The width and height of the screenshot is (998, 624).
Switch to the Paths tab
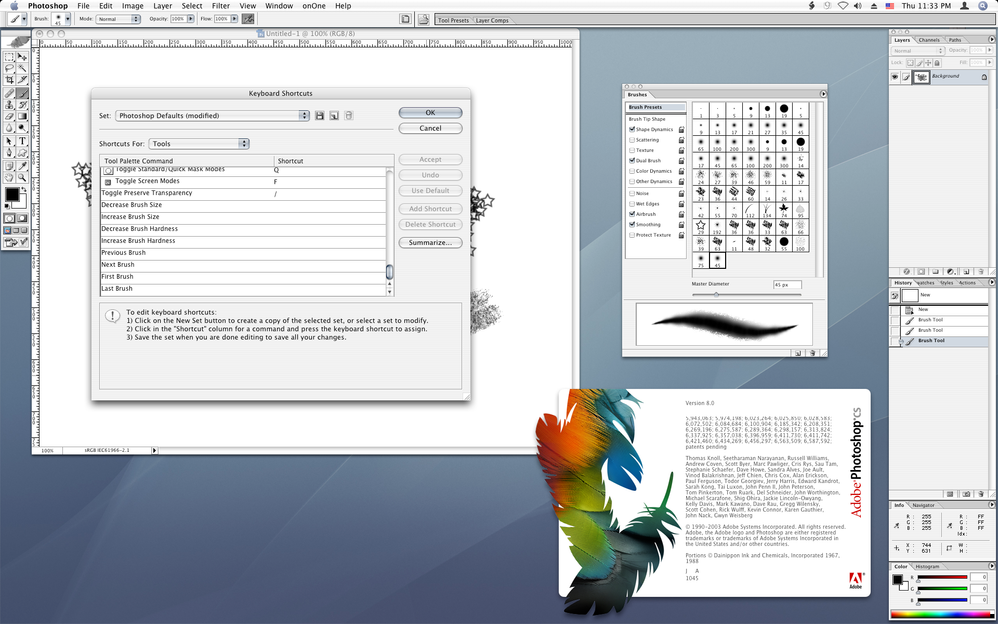[955, 39]
